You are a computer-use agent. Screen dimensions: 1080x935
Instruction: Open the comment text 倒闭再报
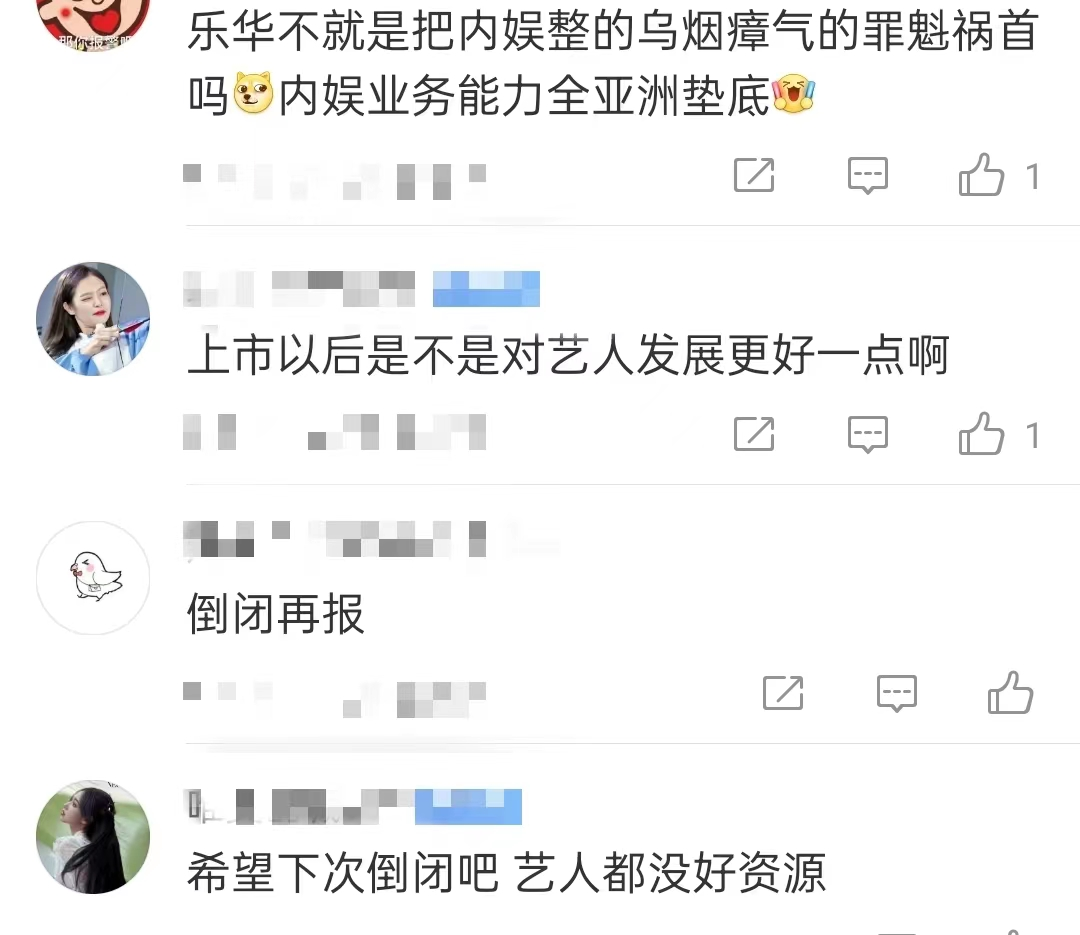(276, 613)
